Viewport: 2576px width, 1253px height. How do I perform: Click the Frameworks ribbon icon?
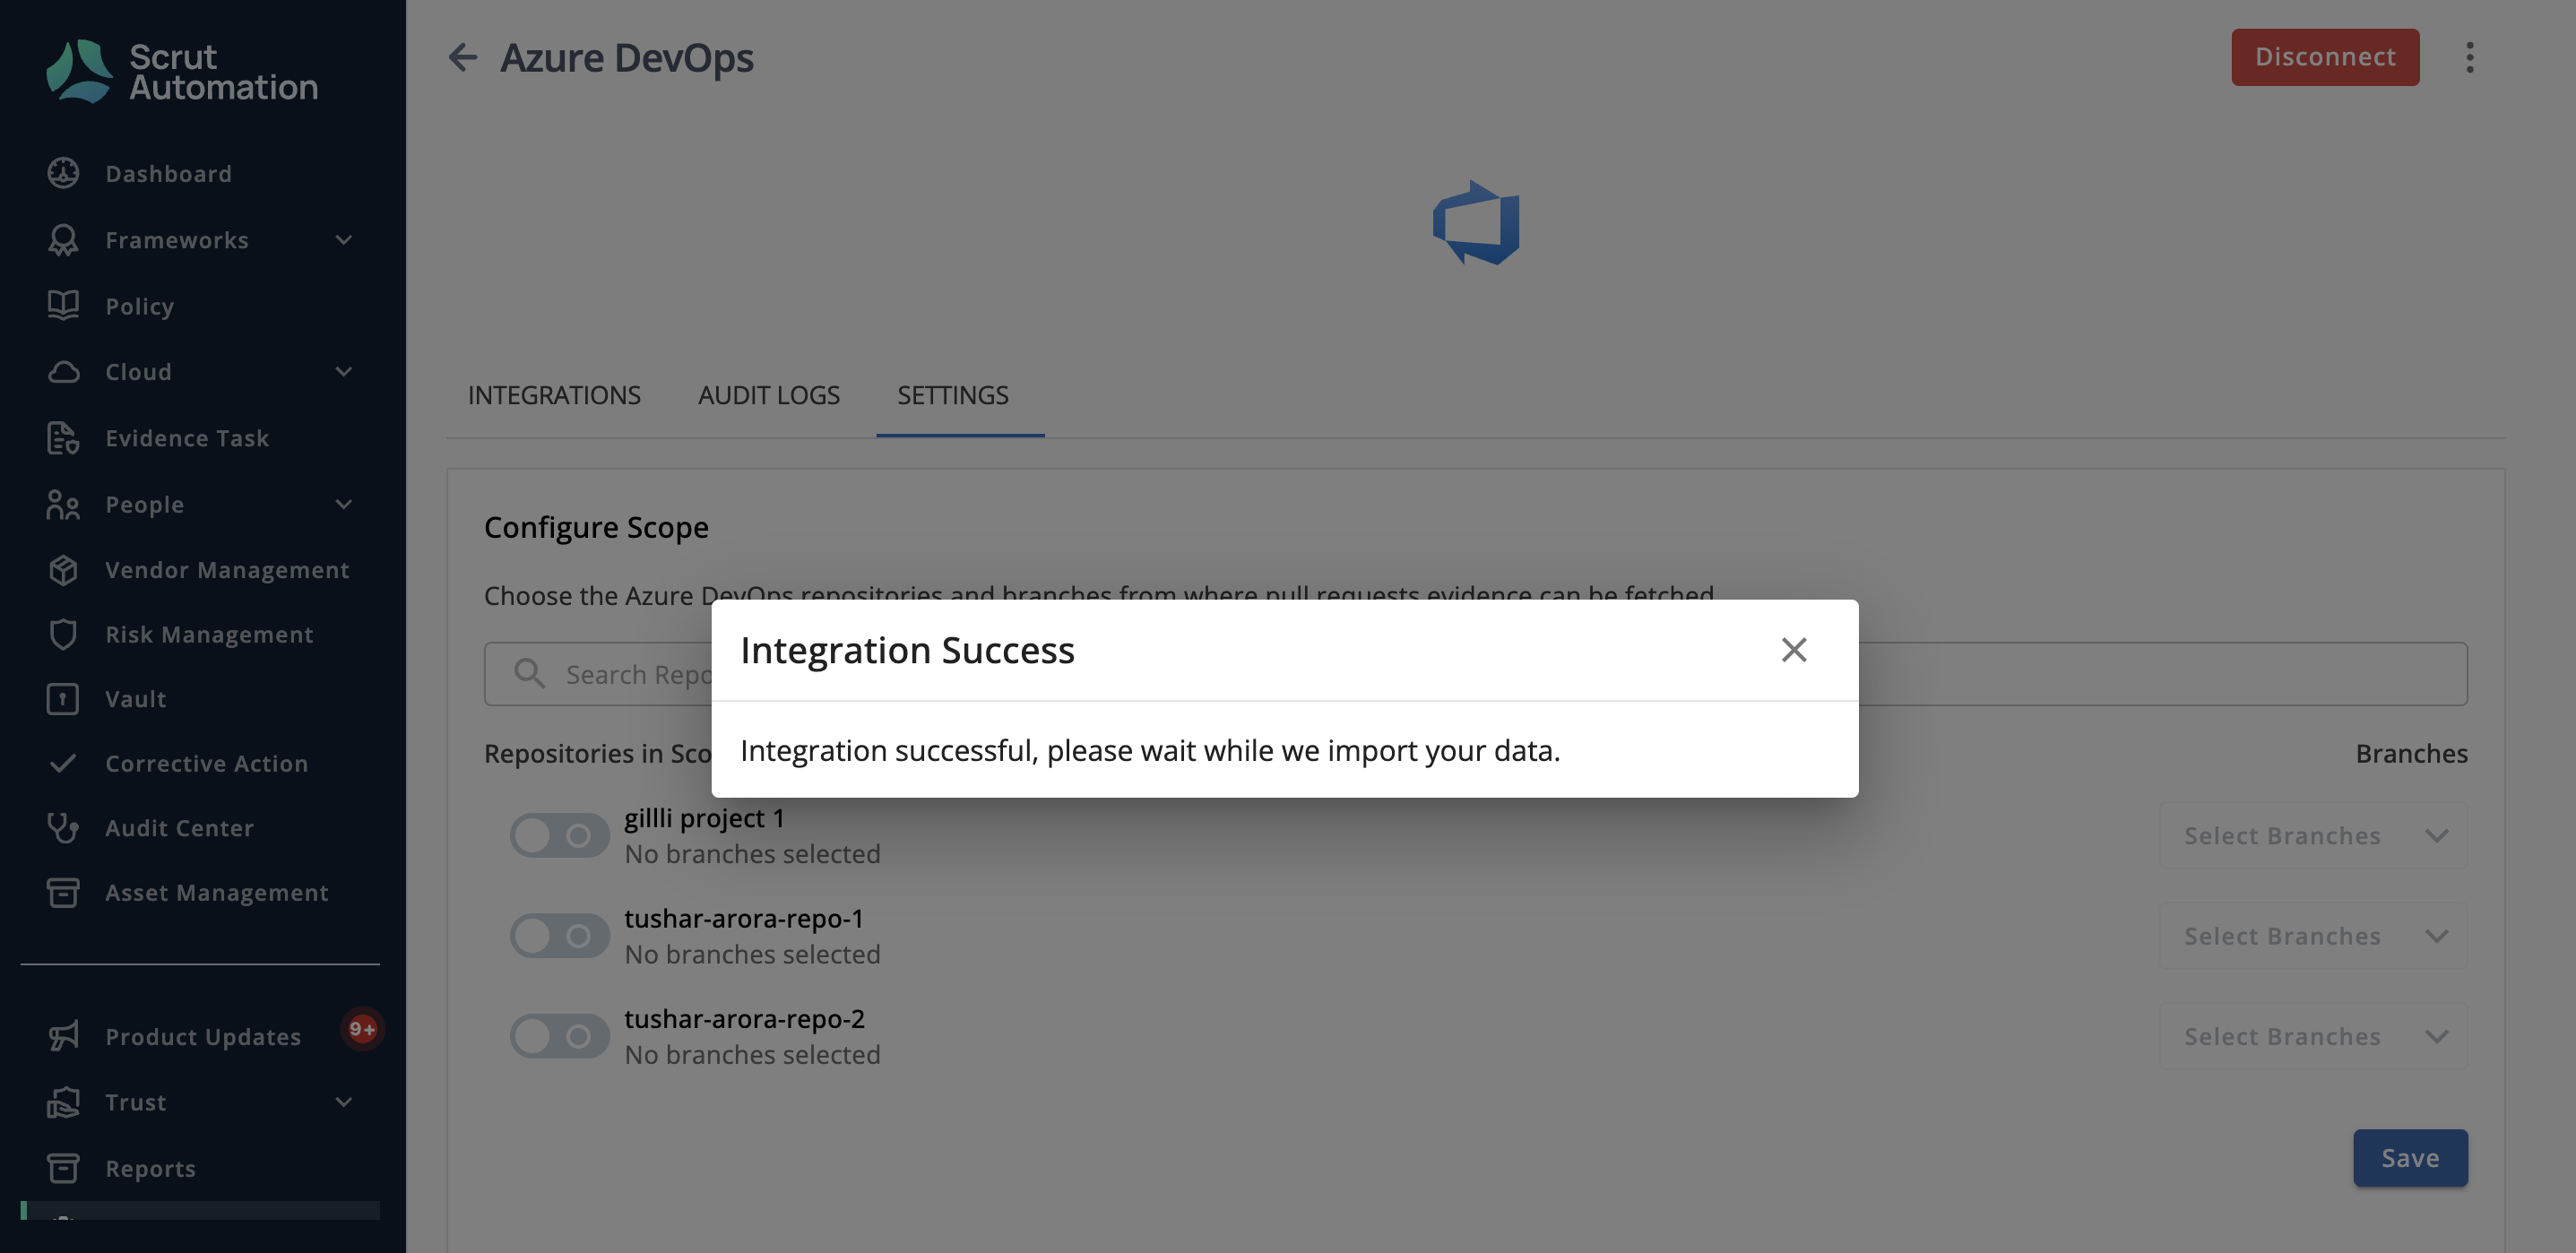click(x=63, y=240)
